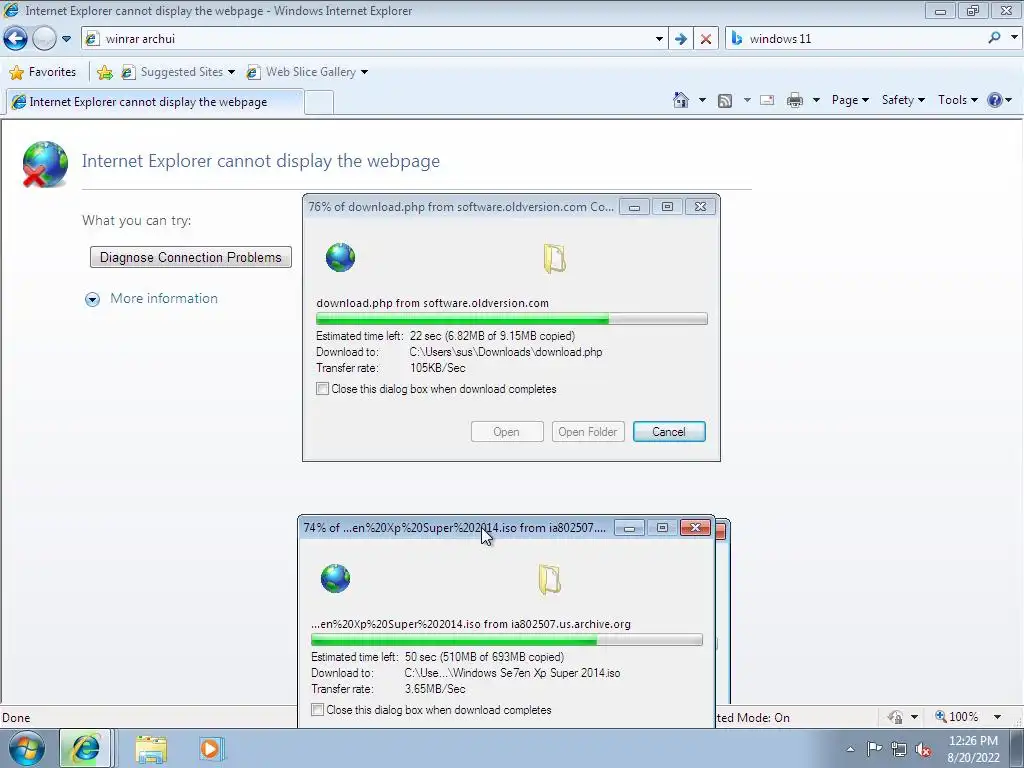Open the Favorites star button

[42, 72]
